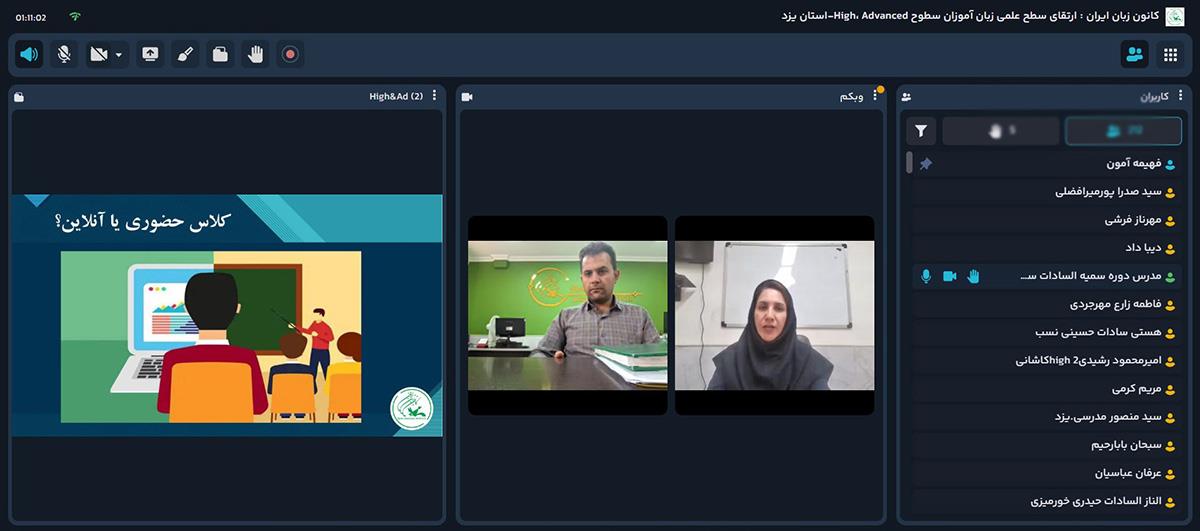Select the instructor مدرس دوره سمیه السادات

coord(1048,276)
